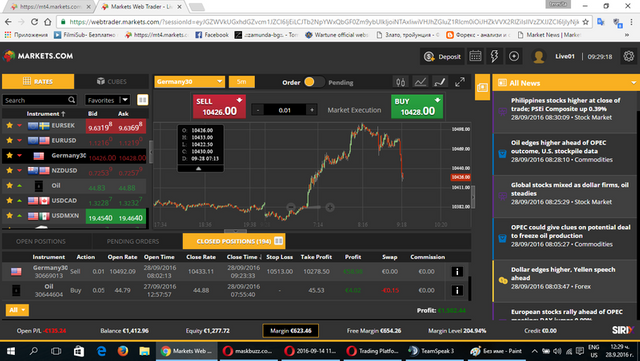Screen dimensions: 640x361
Task: Open the Open Positions tab
Action: pyautogui.click(x=41, y=241)
